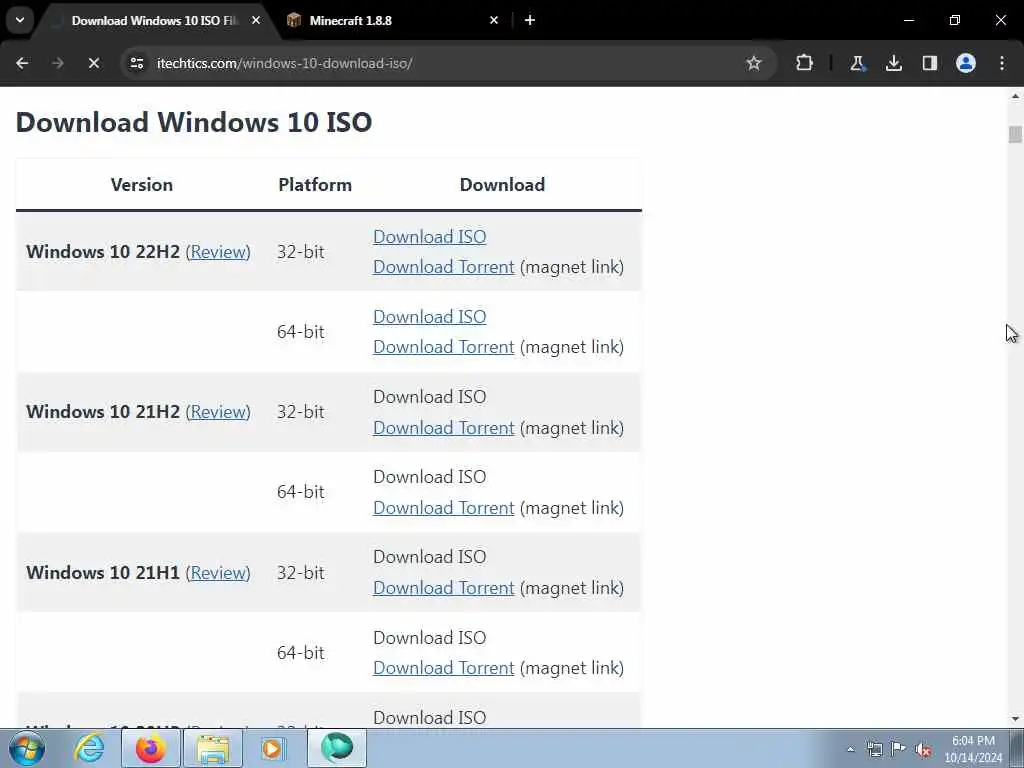Switch to the Minecraft 1.8.8 tab
The height and width of the screenshot is (768, 1024).
click(x=389, y=20)
